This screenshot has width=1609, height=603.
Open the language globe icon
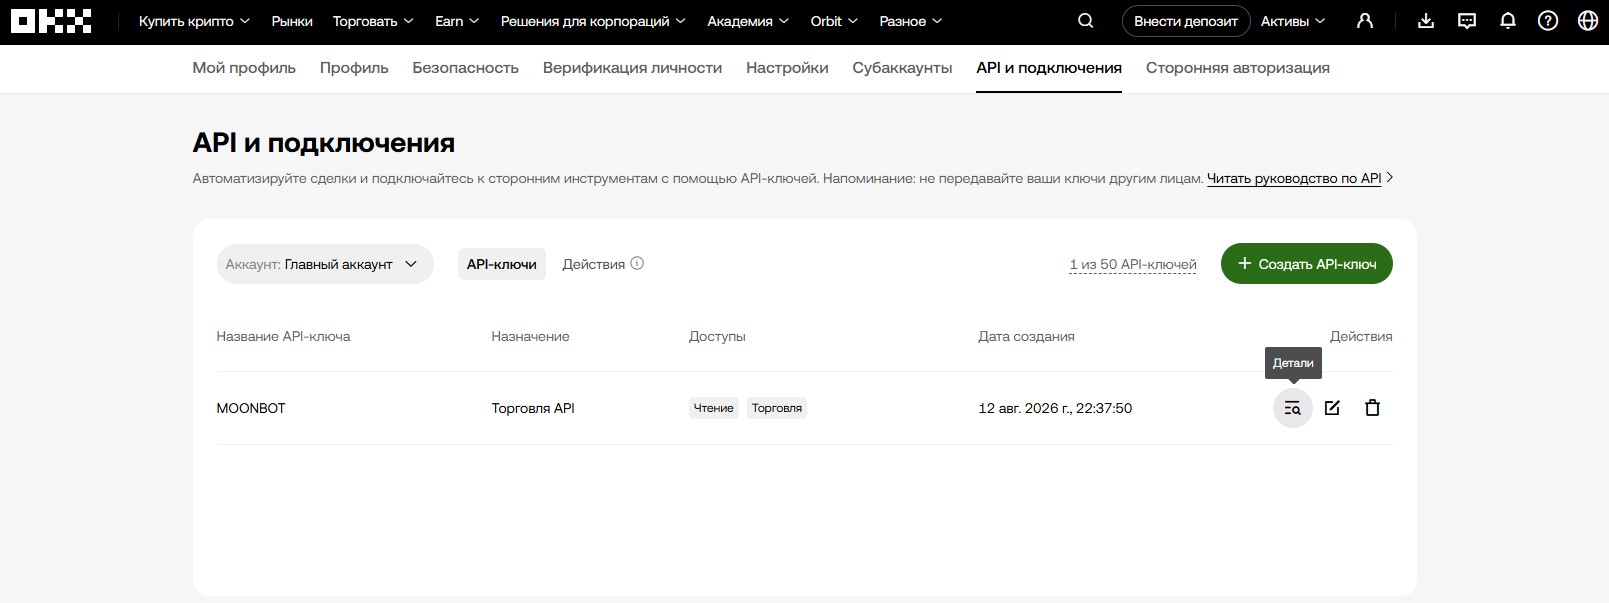click(1588, 21)
